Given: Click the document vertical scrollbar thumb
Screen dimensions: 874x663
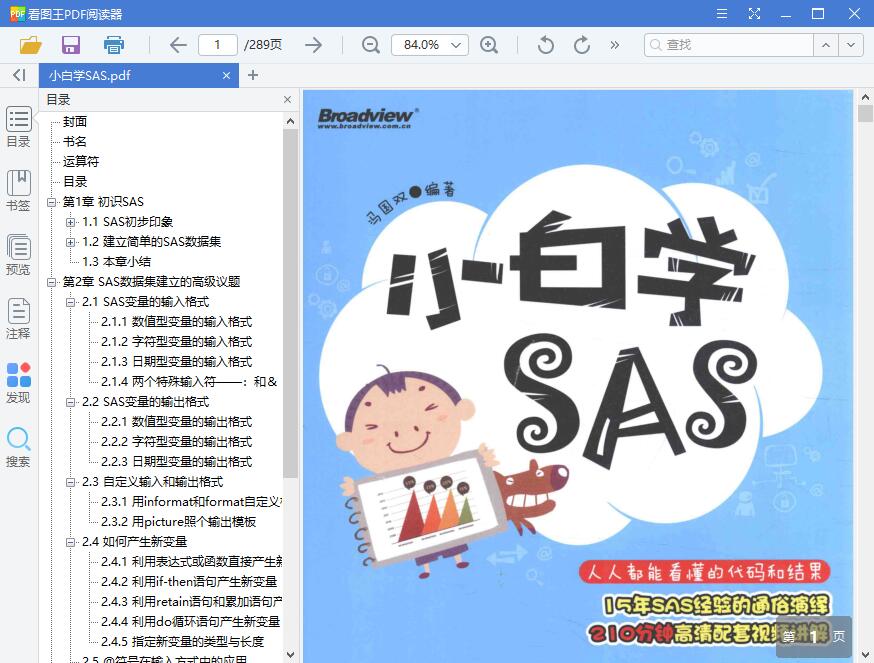Looking at the screenshot, I should pos(865,113).
